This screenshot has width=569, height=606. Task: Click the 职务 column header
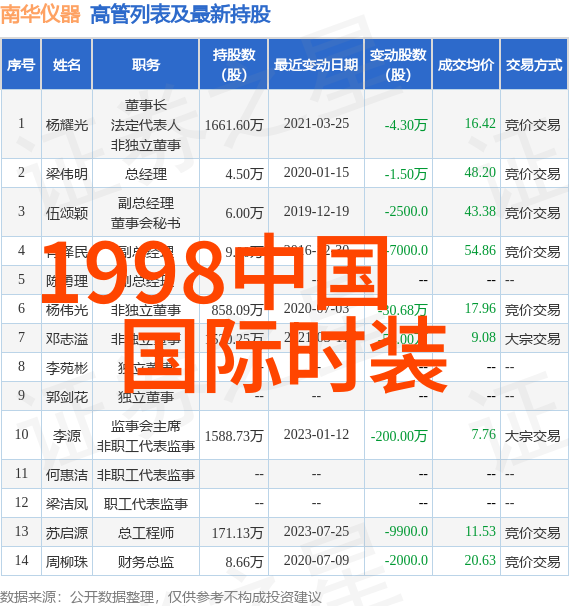[x=146, y=65]
